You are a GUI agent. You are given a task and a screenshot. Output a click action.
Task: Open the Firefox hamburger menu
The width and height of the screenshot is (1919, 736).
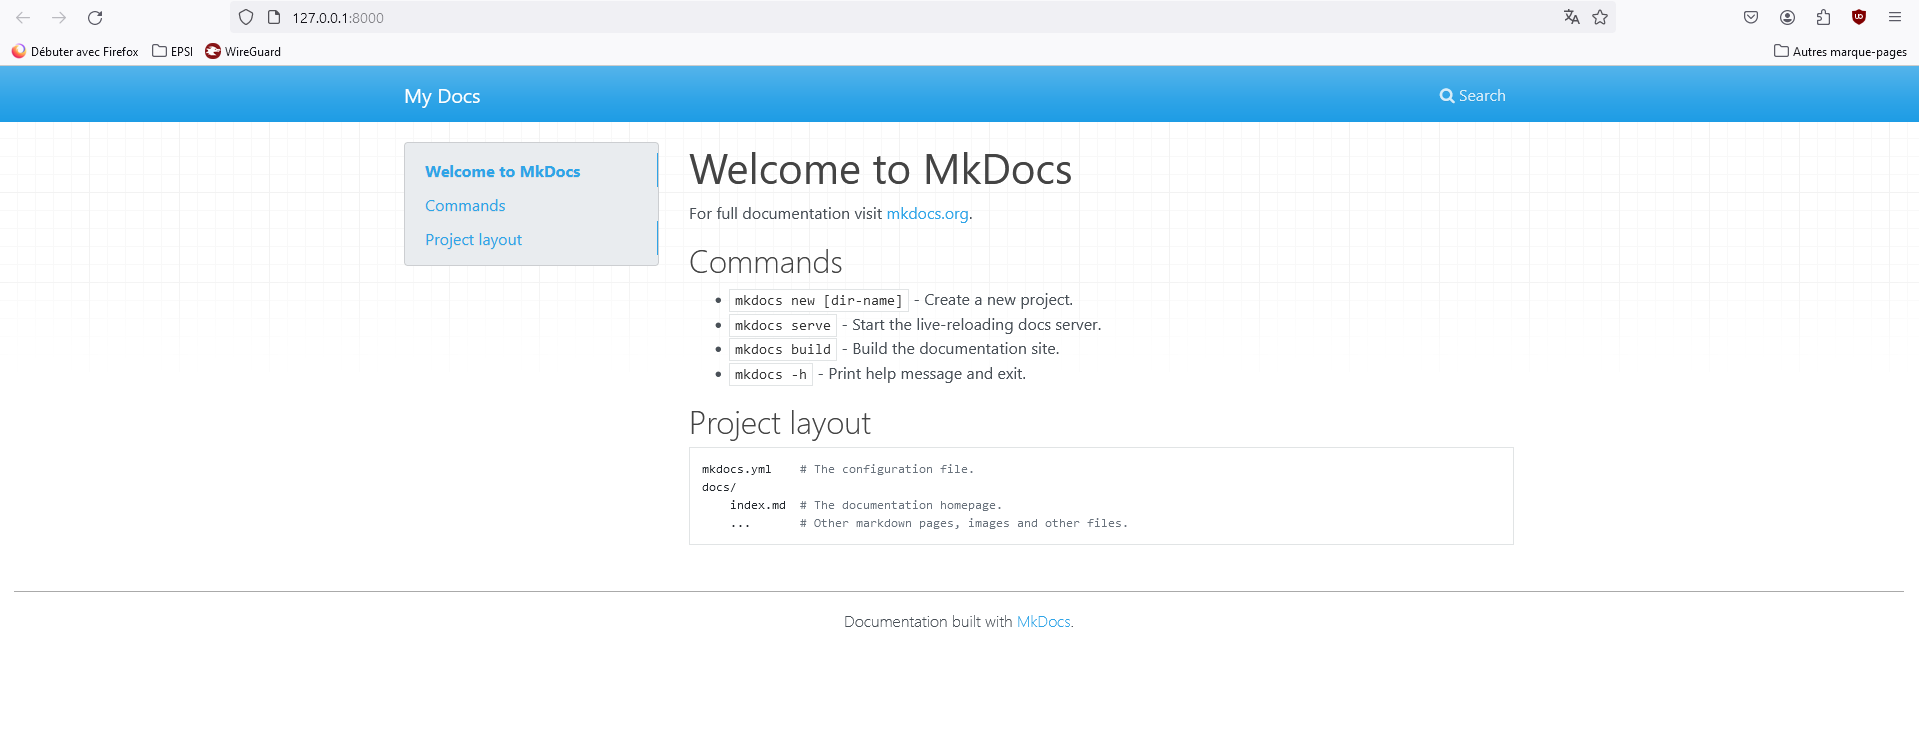click(x=1895, y=17)
